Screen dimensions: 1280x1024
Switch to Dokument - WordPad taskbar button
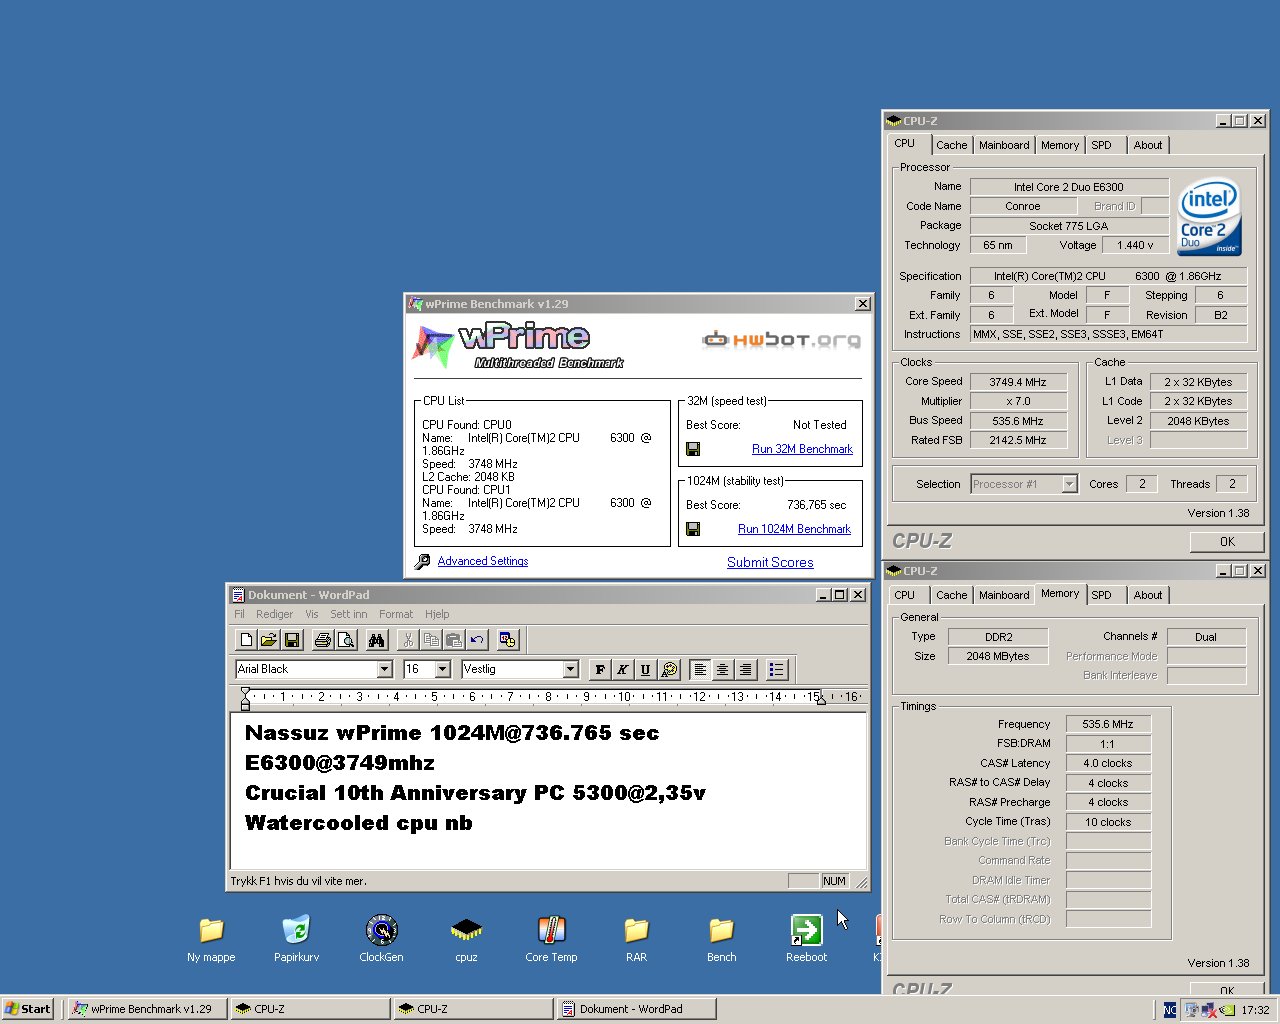(x=635, y=1009)
